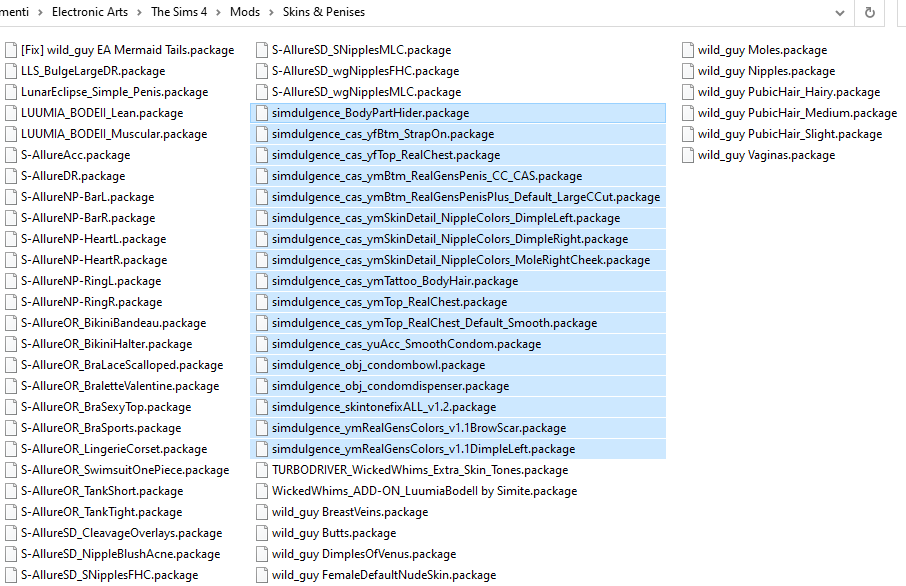Select the file icon of wild_guy PubicHair_Hairy.package

pos(688,92)
